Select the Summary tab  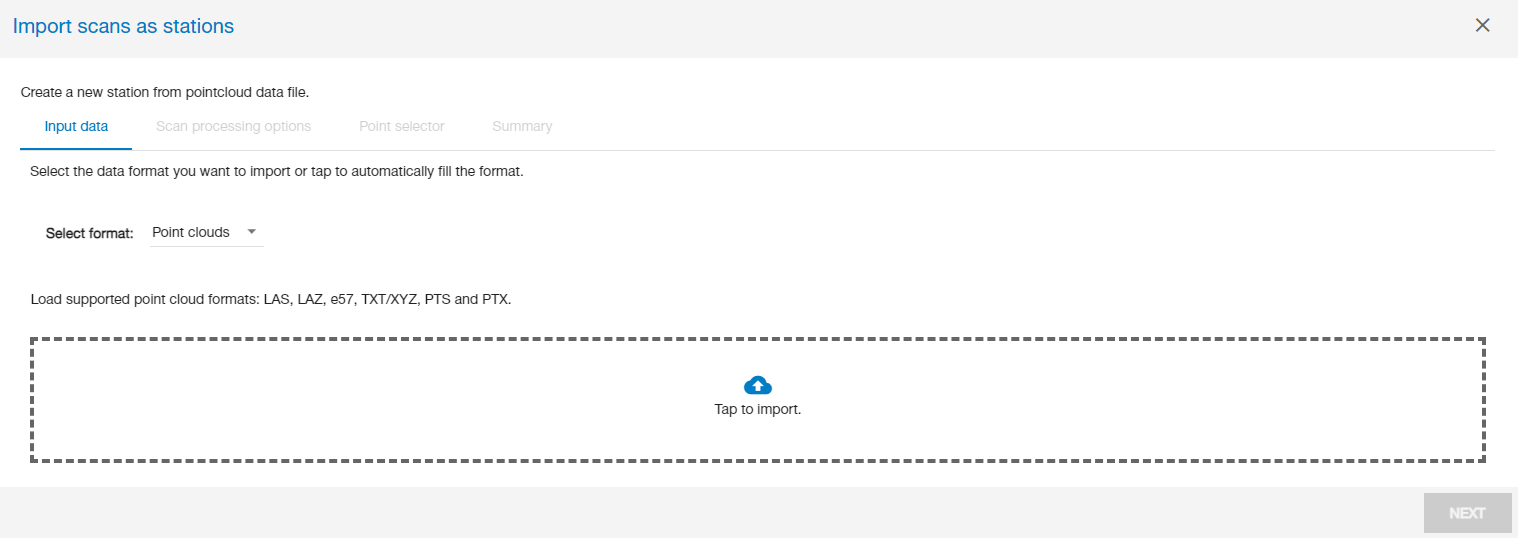point(522,126)
